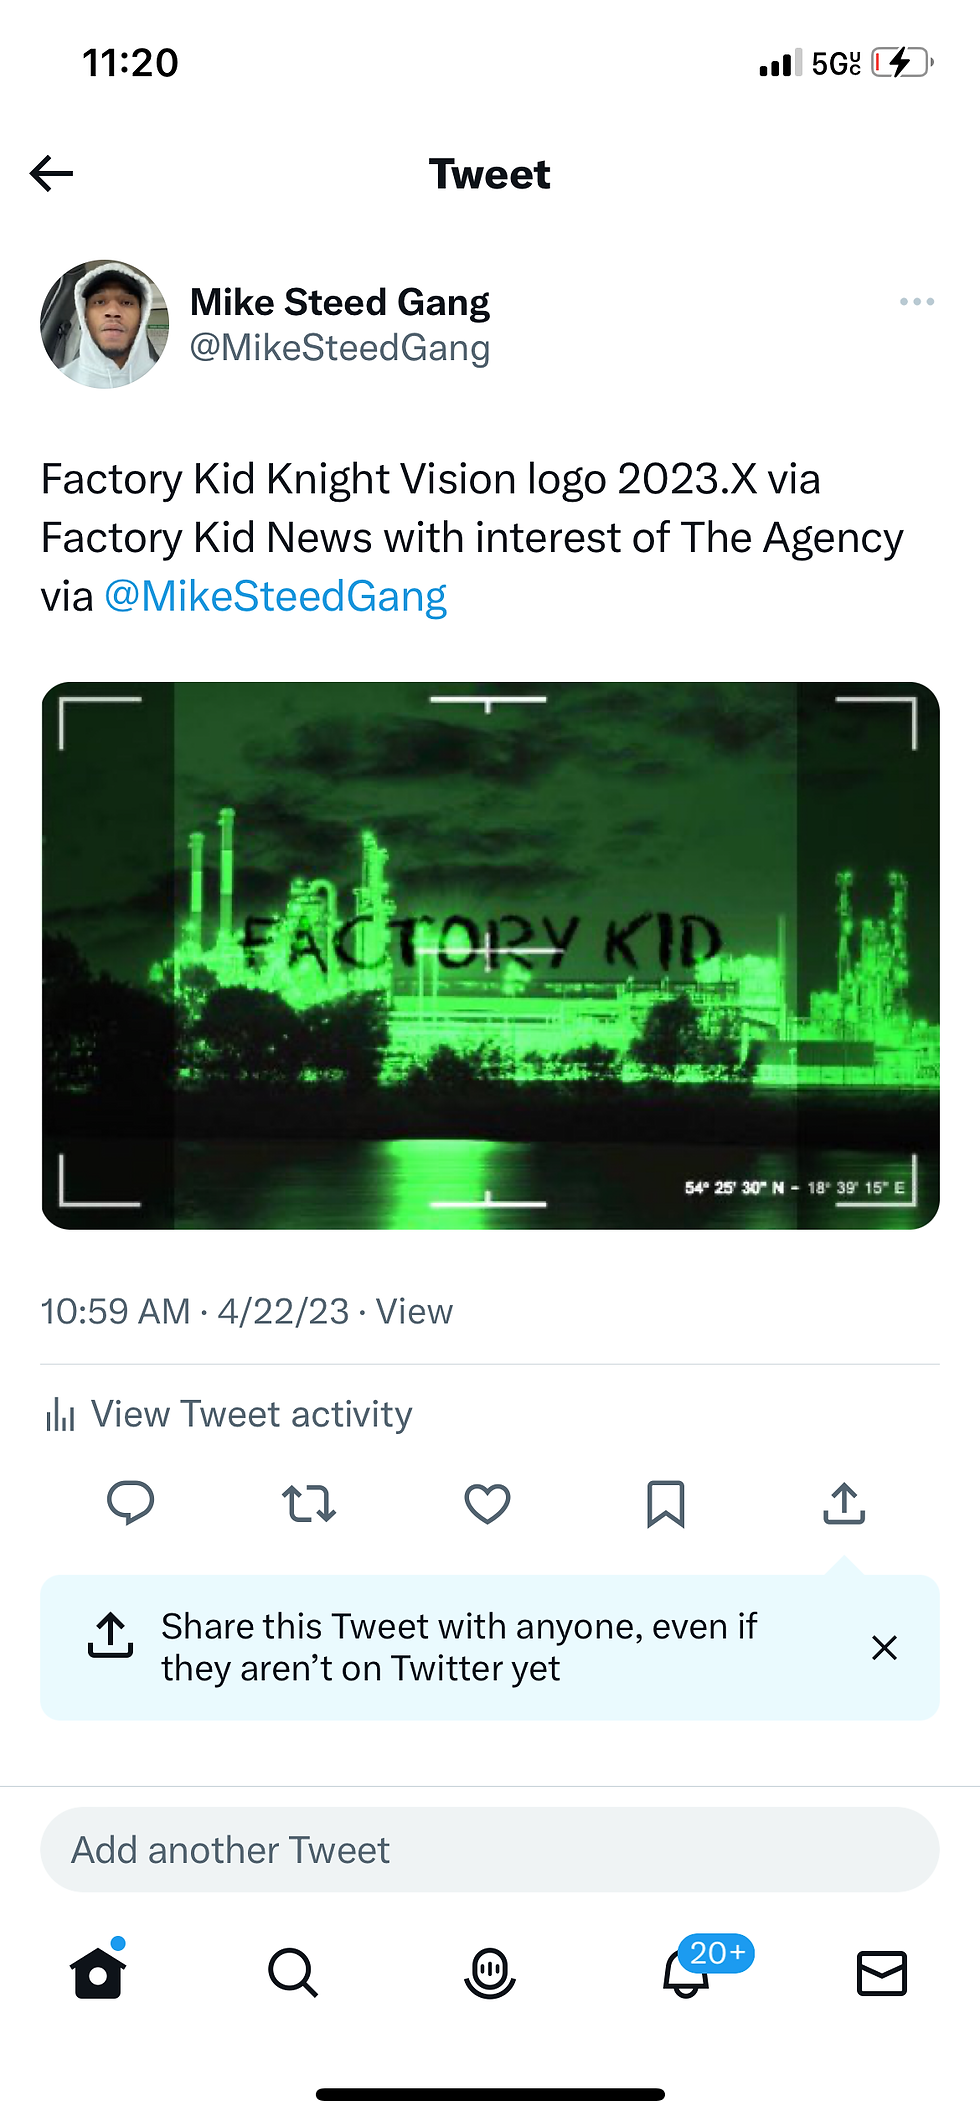Viewport: 980px width, 2121px height.
Task: Bookmark this tweet
Action: (x=665, y=1503)
